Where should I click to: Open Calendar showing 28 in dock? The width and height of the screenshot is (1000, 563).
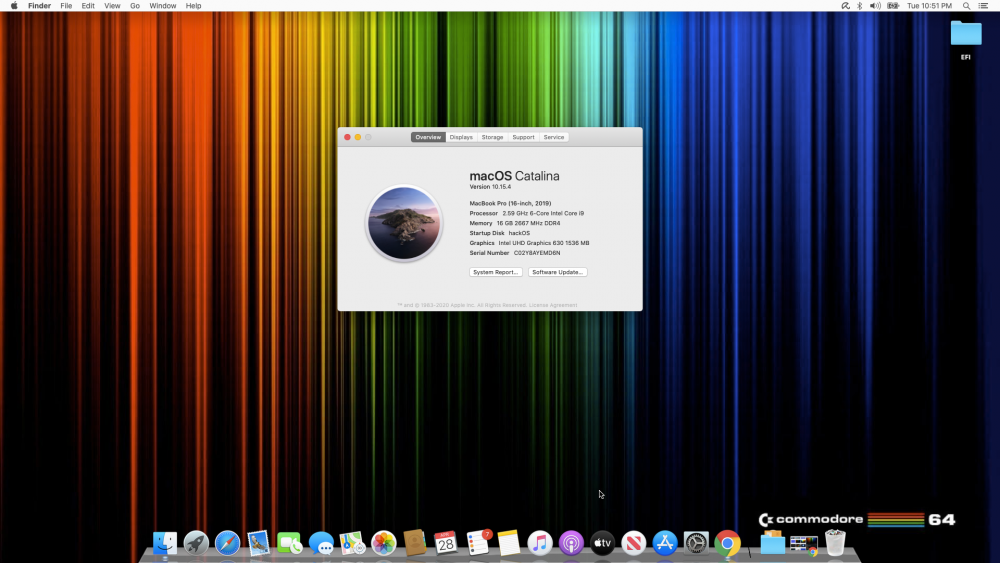coord(446,543)
